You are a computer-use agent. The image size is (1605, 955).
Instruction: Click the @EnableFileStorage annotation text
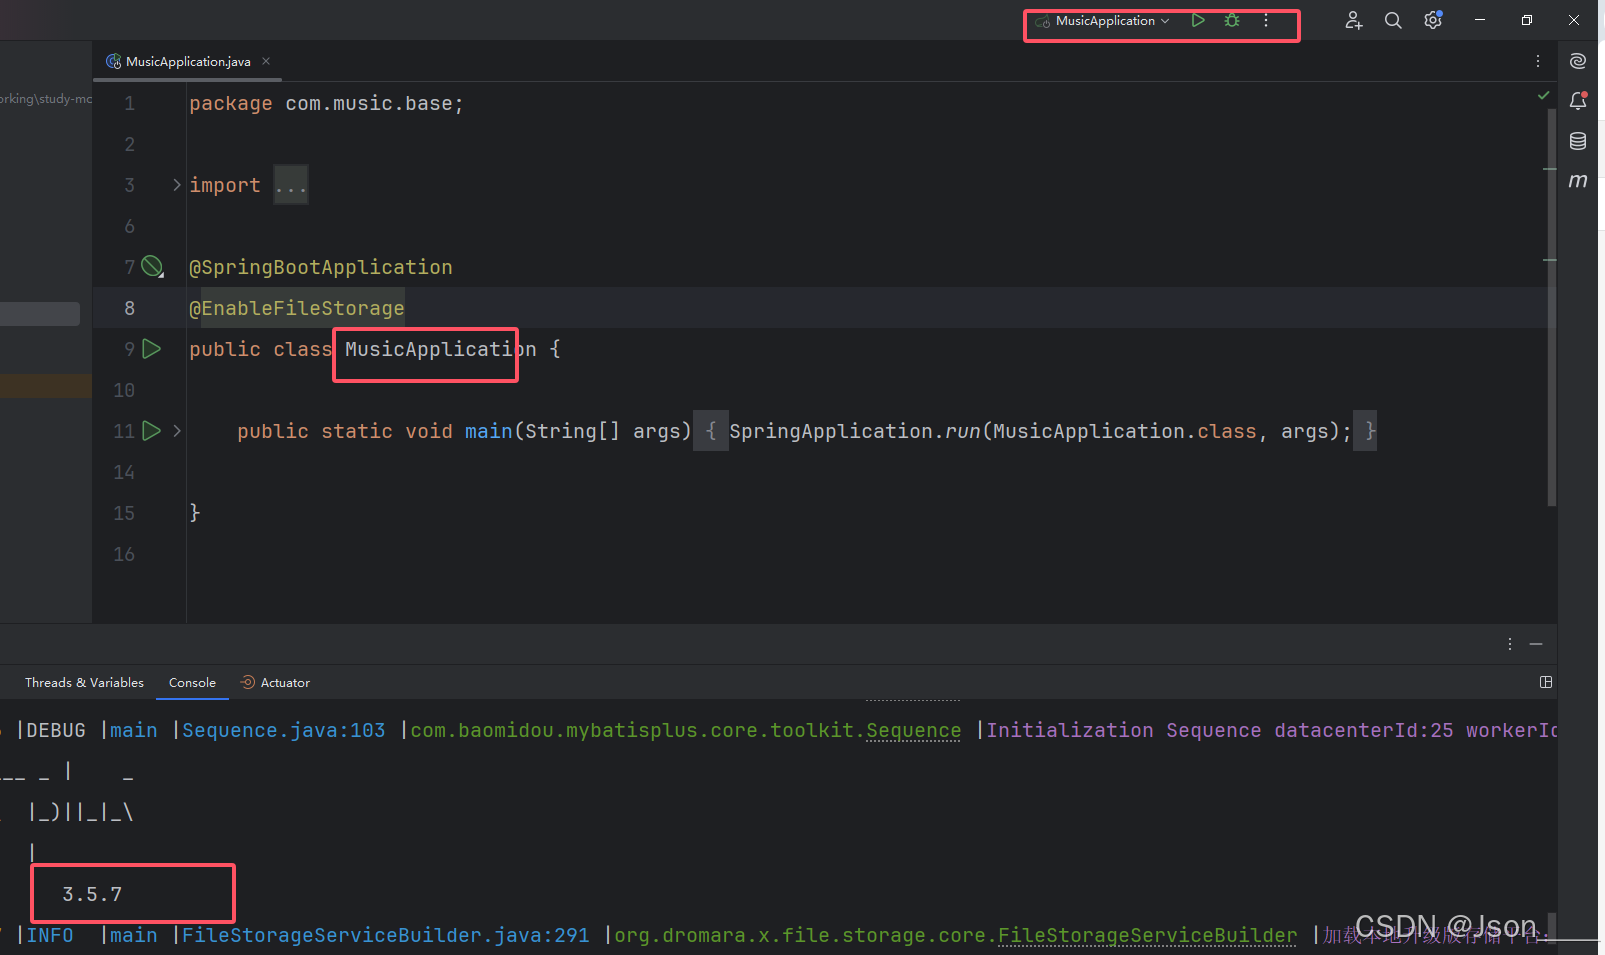[297, 308]
